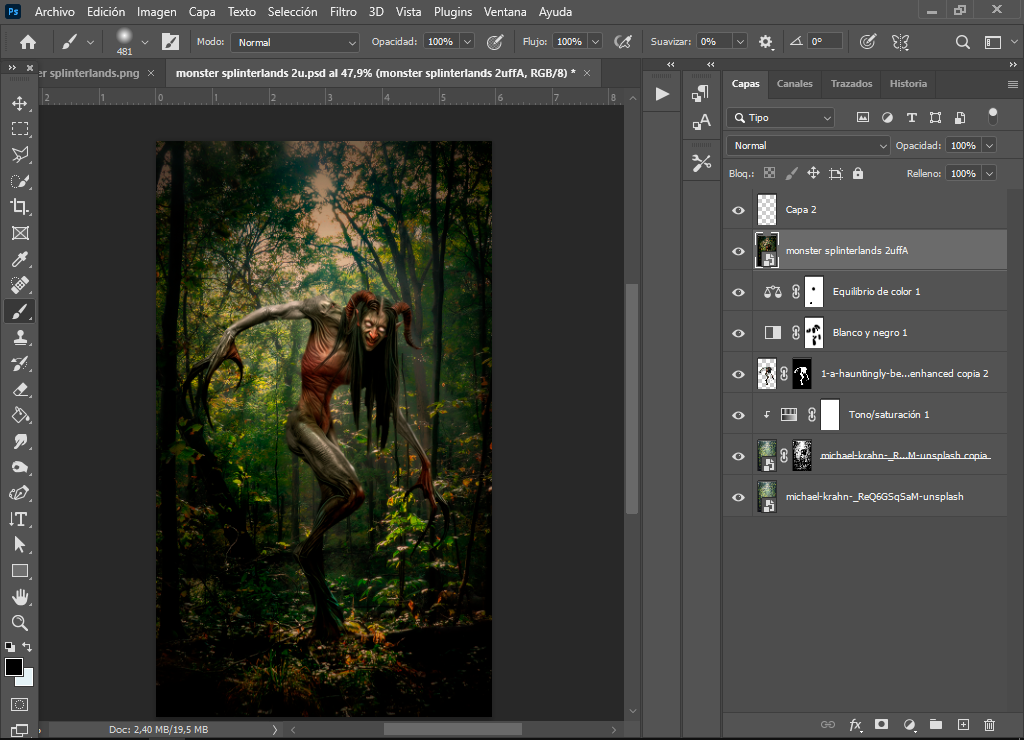Select the Hand tool

[20, 597]
